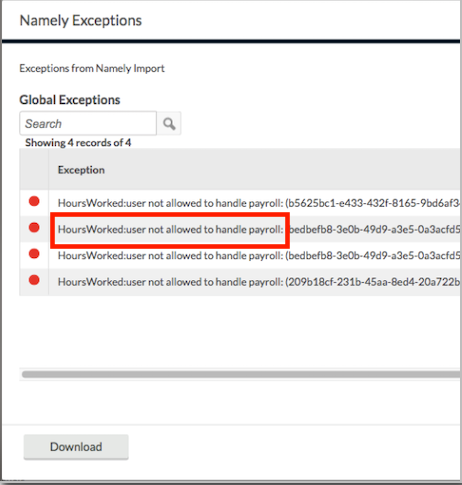Image resolution: width=462 pixels, height=485 pixels.
Task: Click red dot in row with 209b18cf ID
Action: pyautogui.click(x=34, y=280)
